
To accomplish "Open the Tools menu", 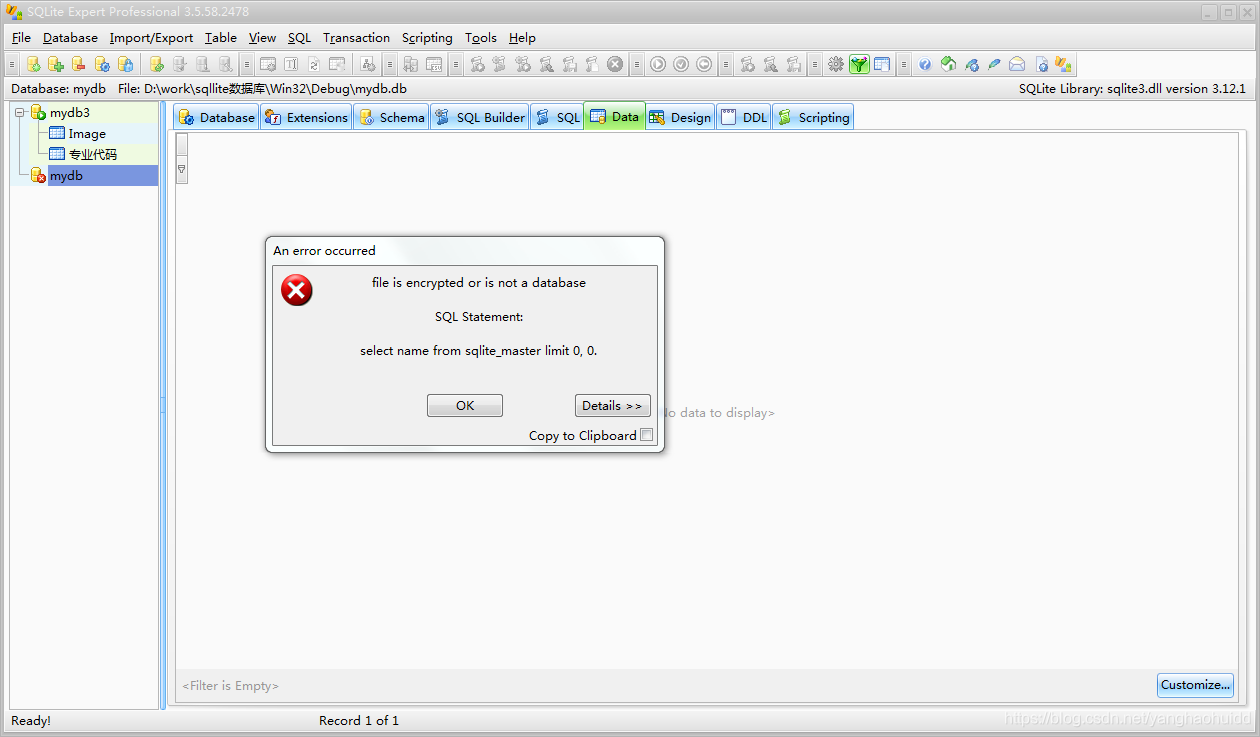I will click(481, 38).
